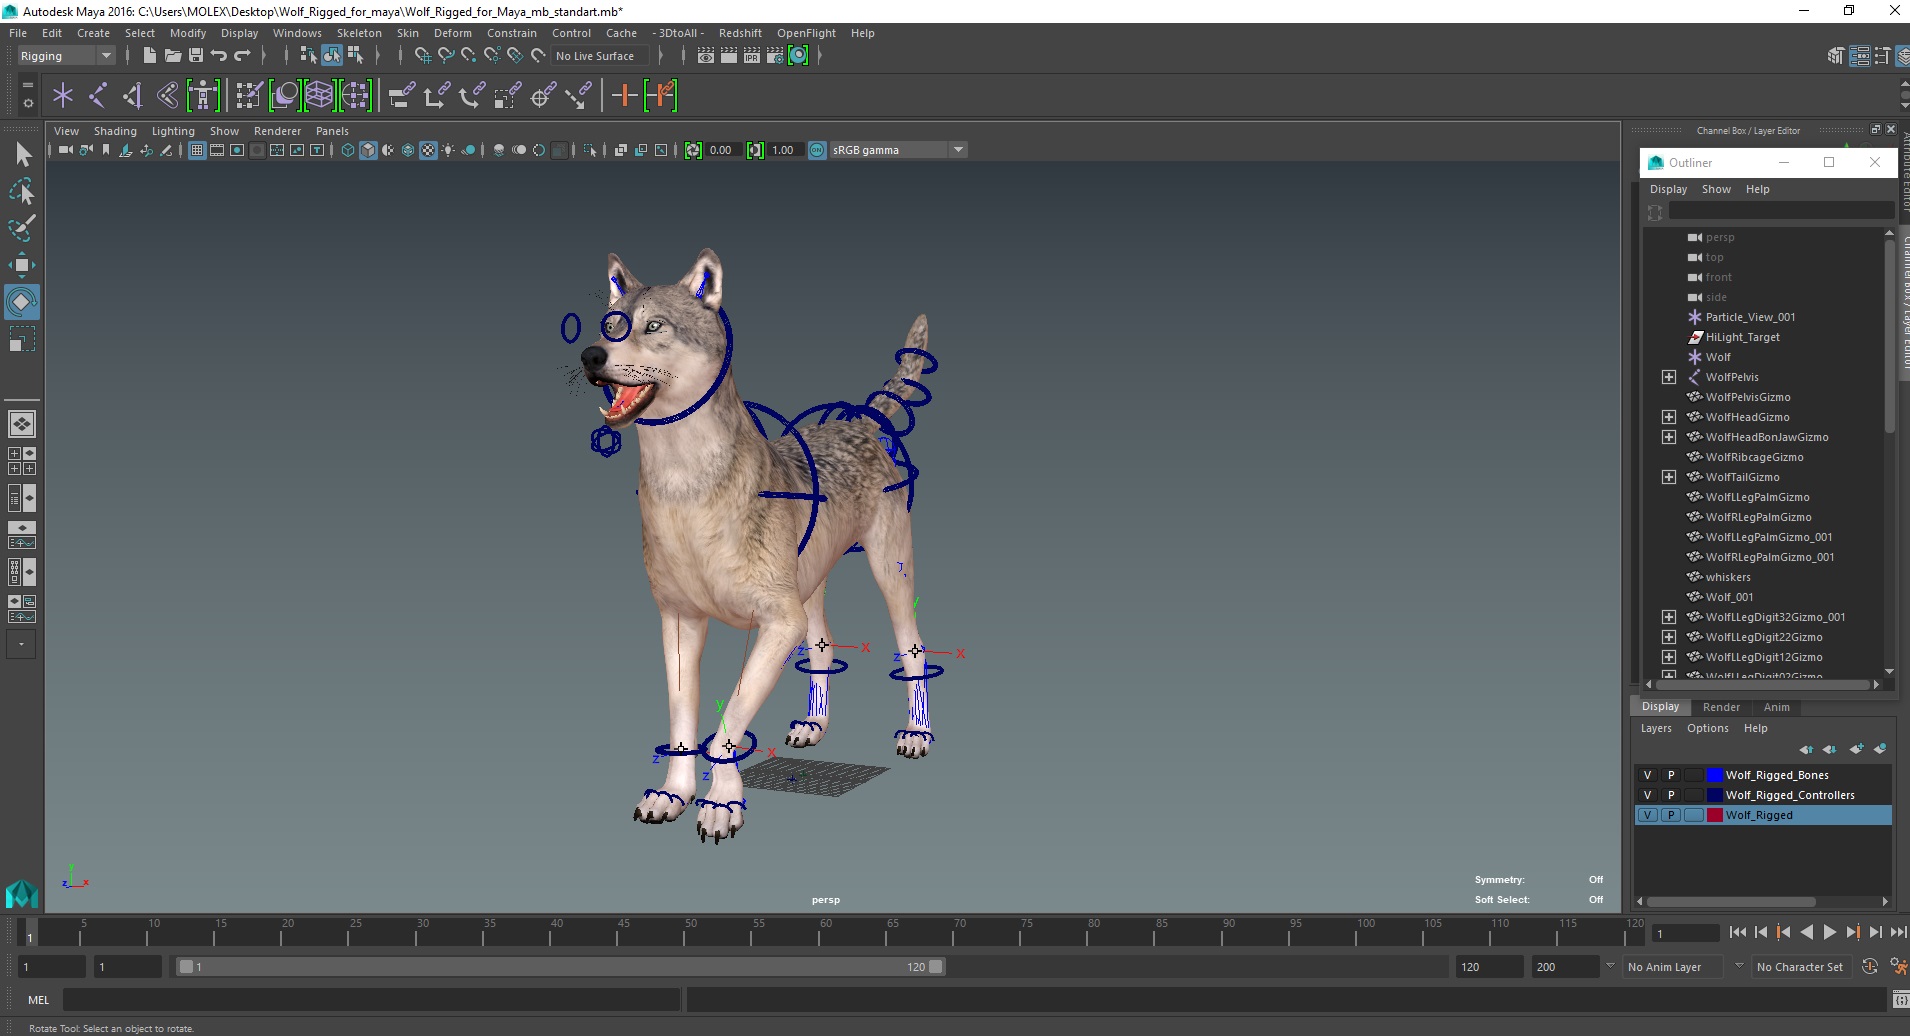This screenshot has height=1036, width=1910.
Task: Toggle playback P for Wolf_Rigged_Bones layer
Action: pos(1671,775)
